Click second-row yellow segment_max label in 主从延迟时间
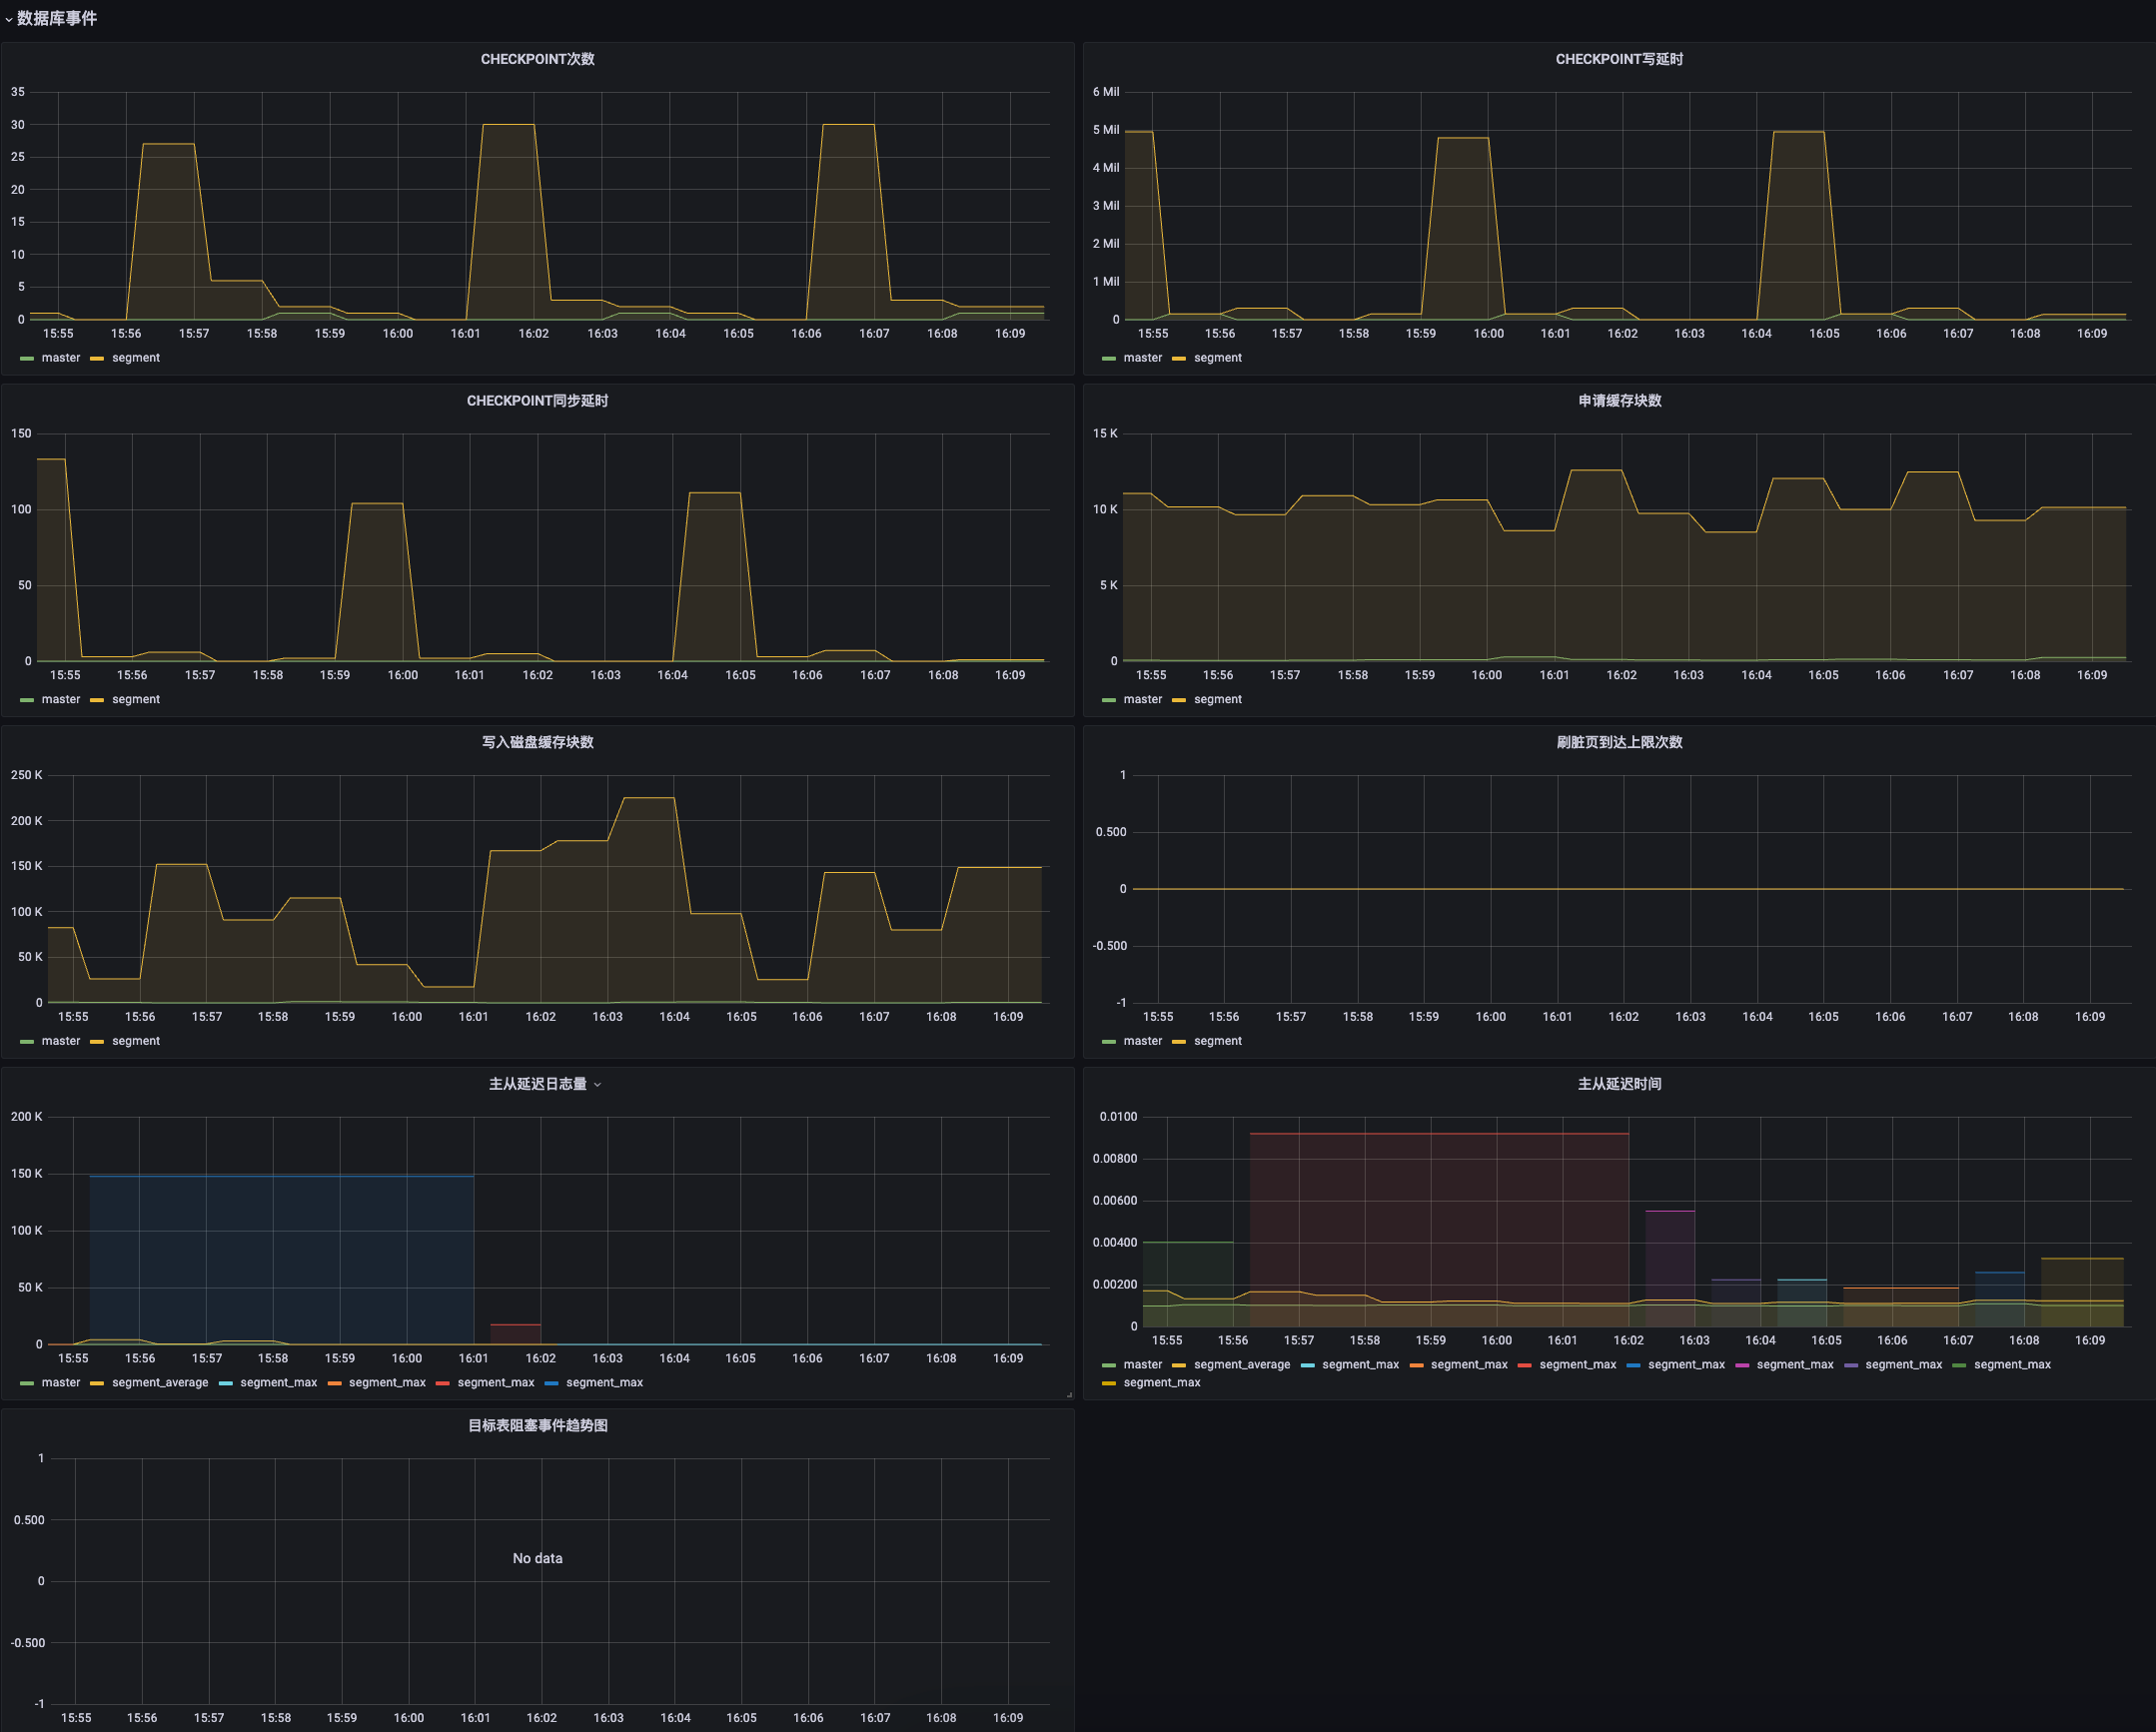 pyautogui.click(x=1161, y=1383)
